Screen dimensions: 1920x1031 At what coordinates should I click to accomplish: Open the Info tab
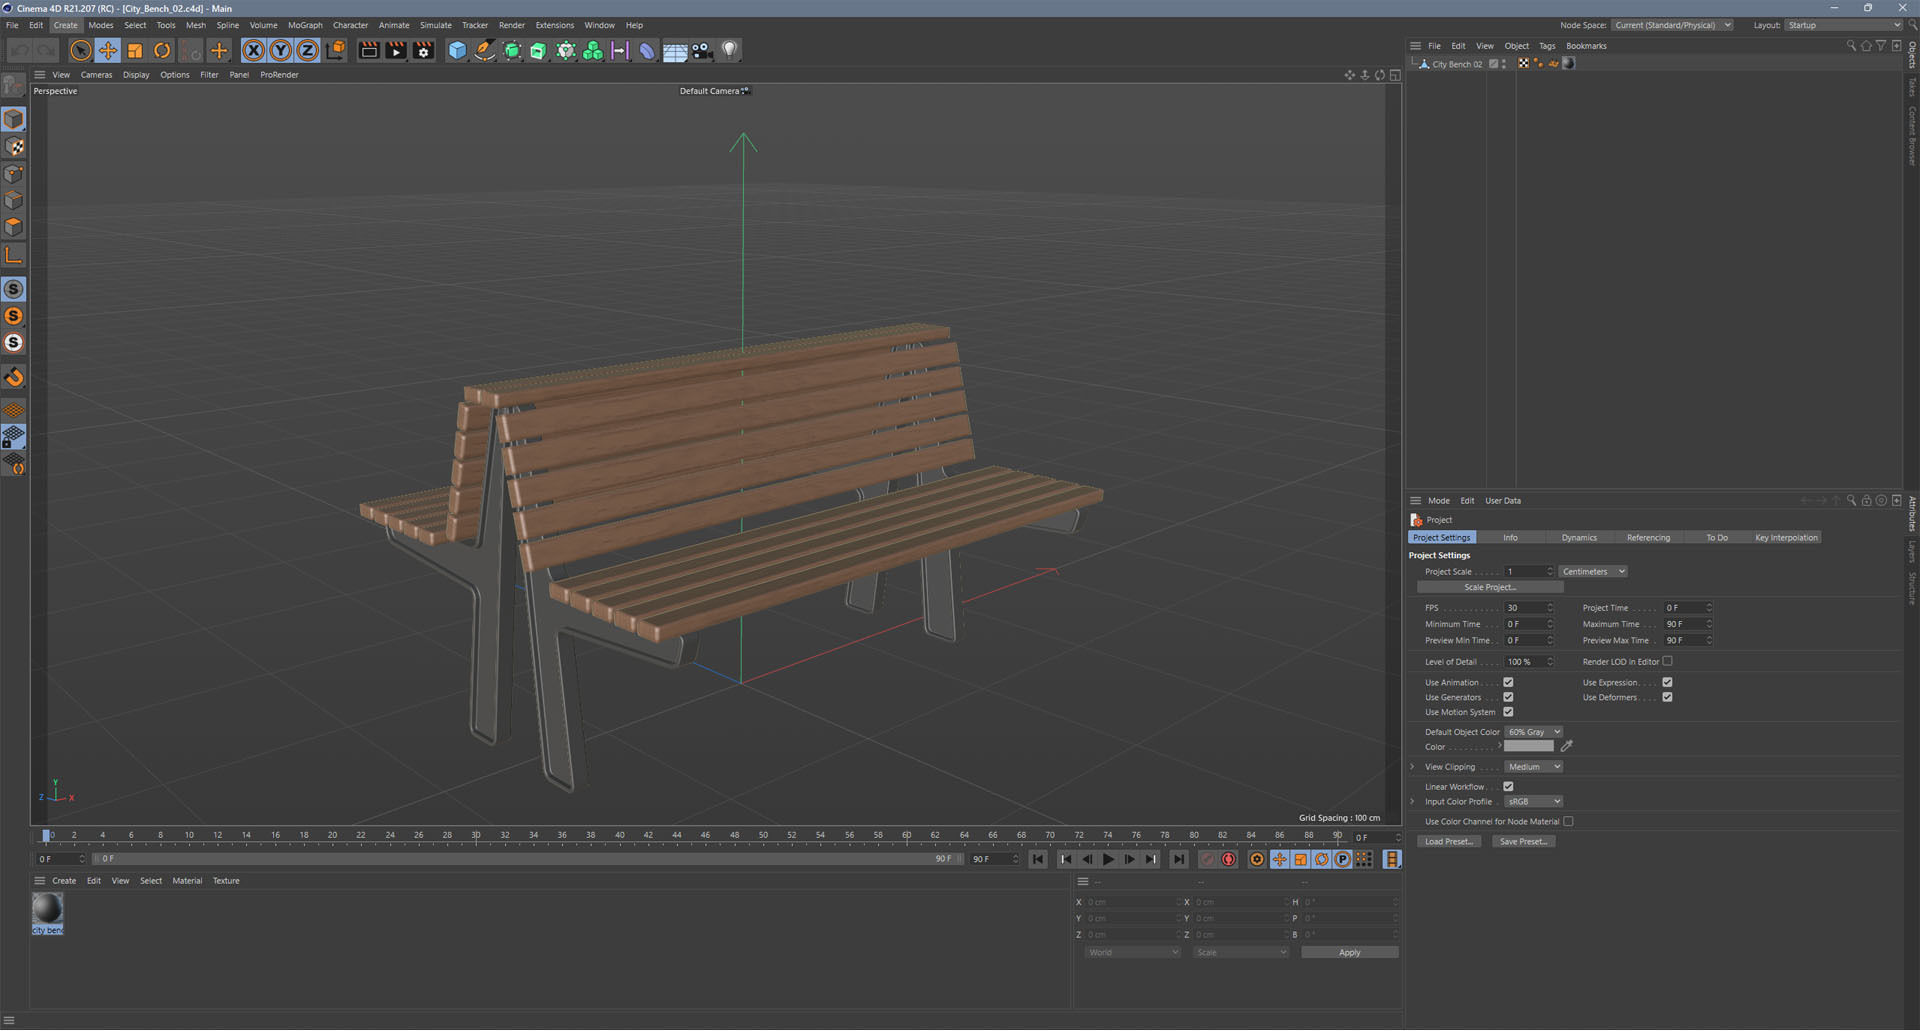1510,538
